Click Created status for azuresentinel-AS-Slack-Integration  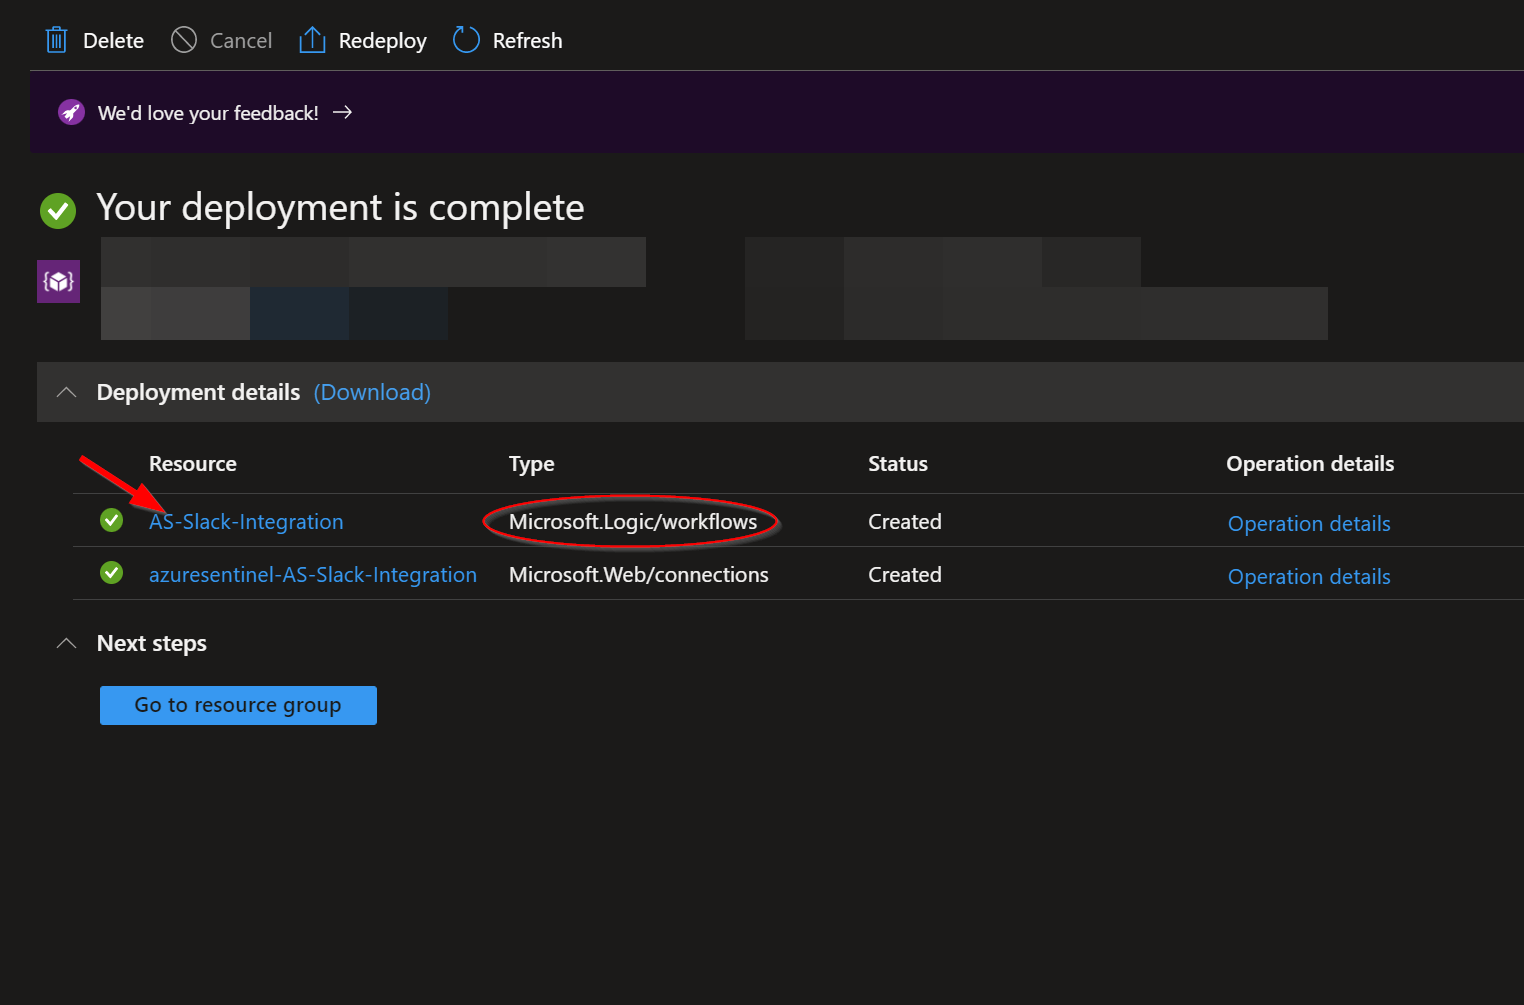click(905, 575)
